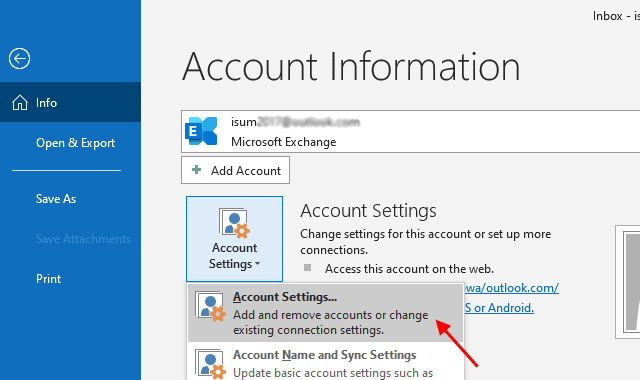This screenshot has width=640, height=380.
Task: Open the account selector showing Microsoft Exchange
Action: tap(410, 131)
